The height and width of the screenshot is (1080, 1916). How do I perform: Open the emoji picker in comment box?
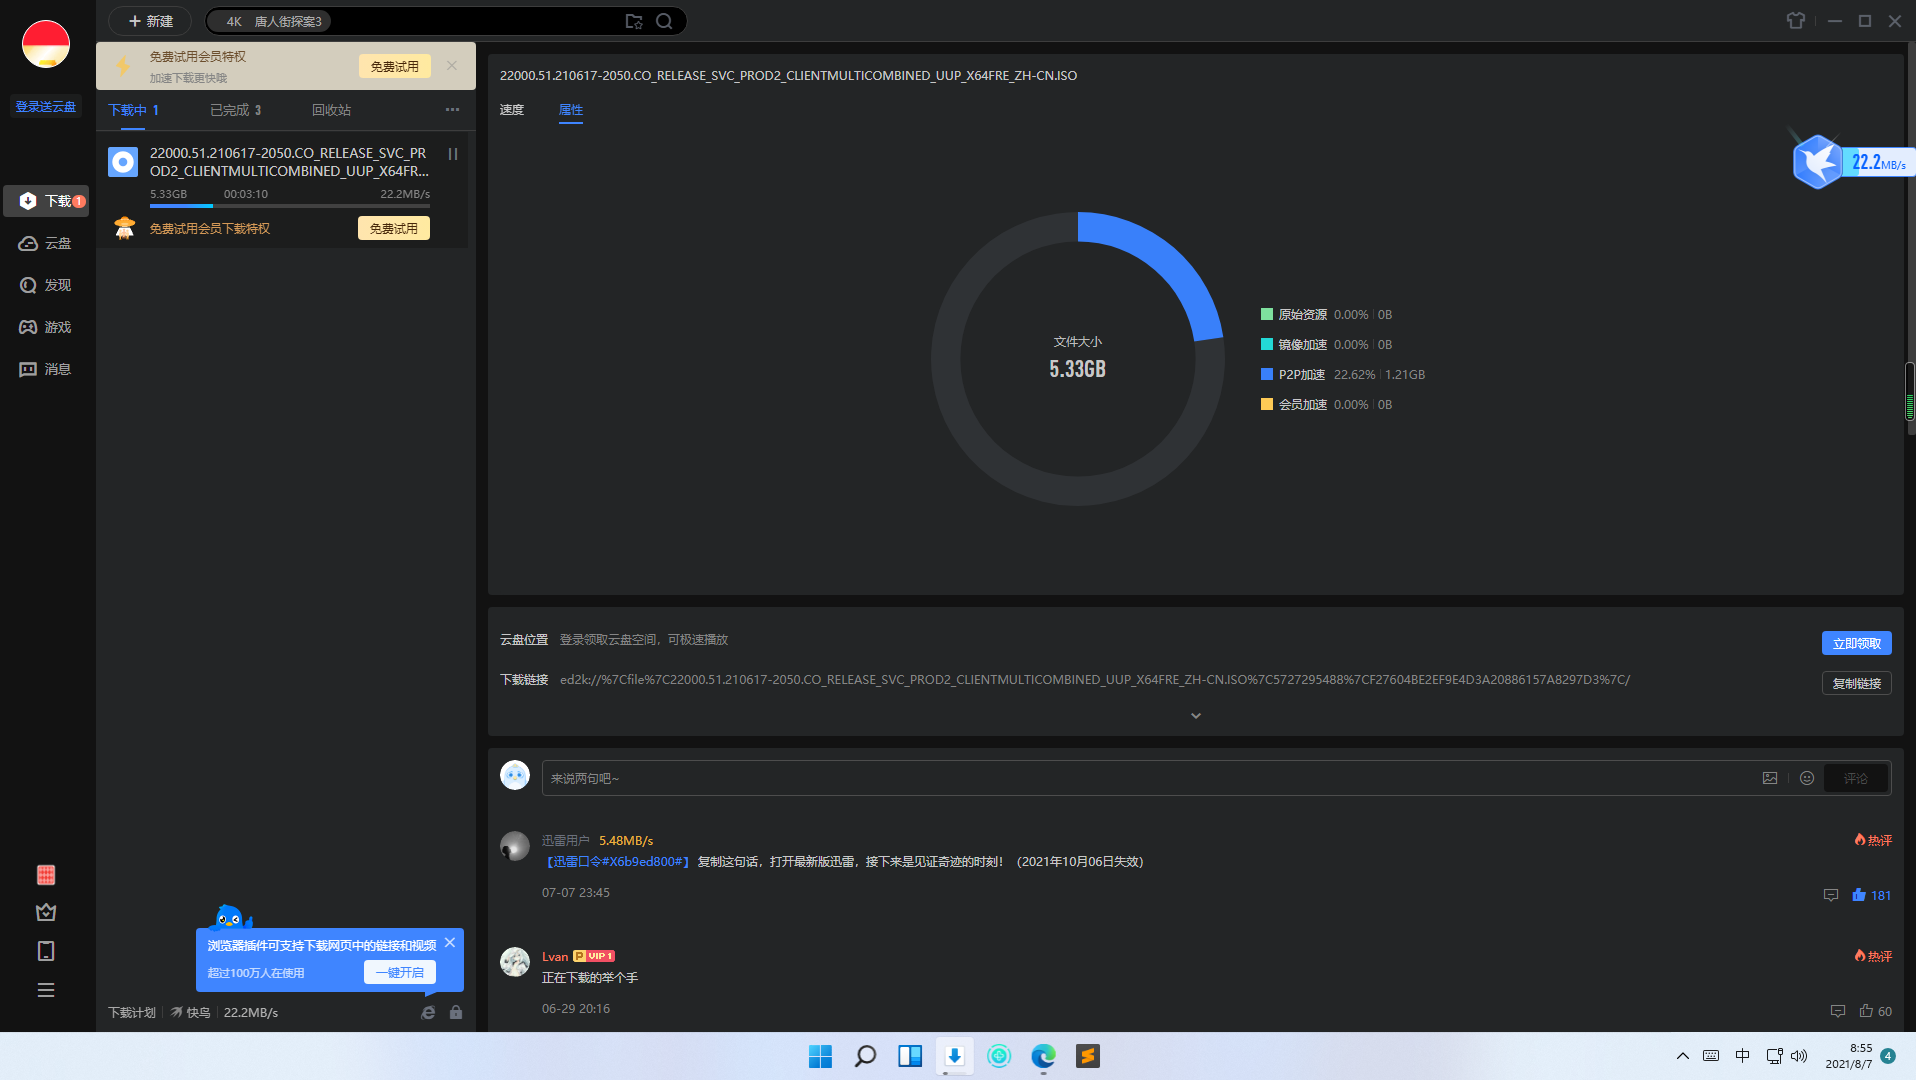[1807, 778]
